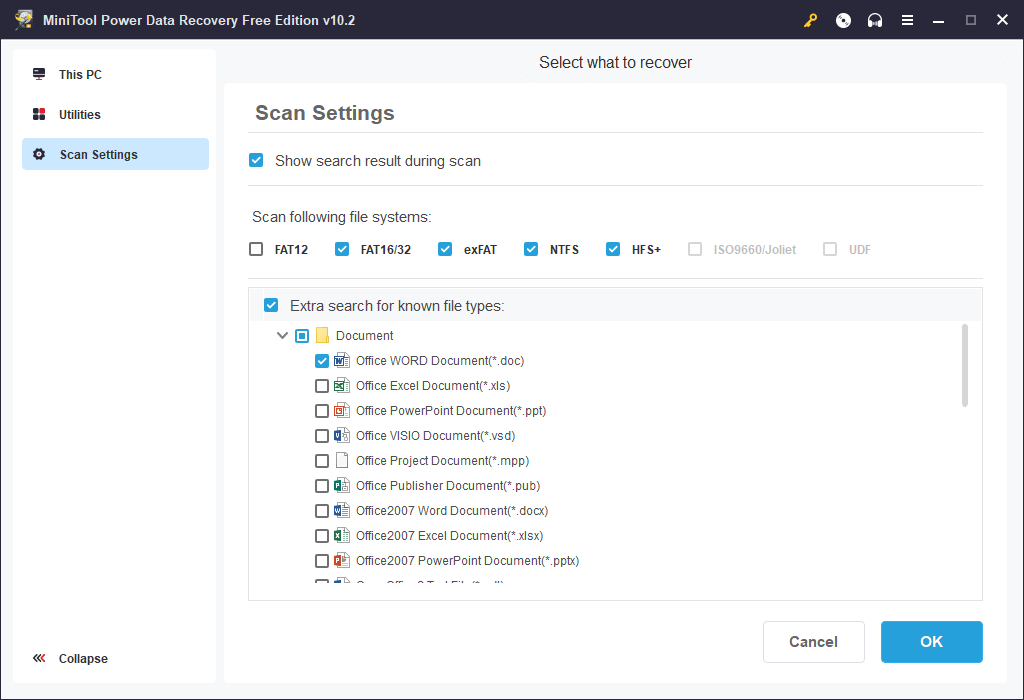Click the PowerPoint .ppt file icon
This screenshot has width=1024, height=700.
click(x=342, y=411)
